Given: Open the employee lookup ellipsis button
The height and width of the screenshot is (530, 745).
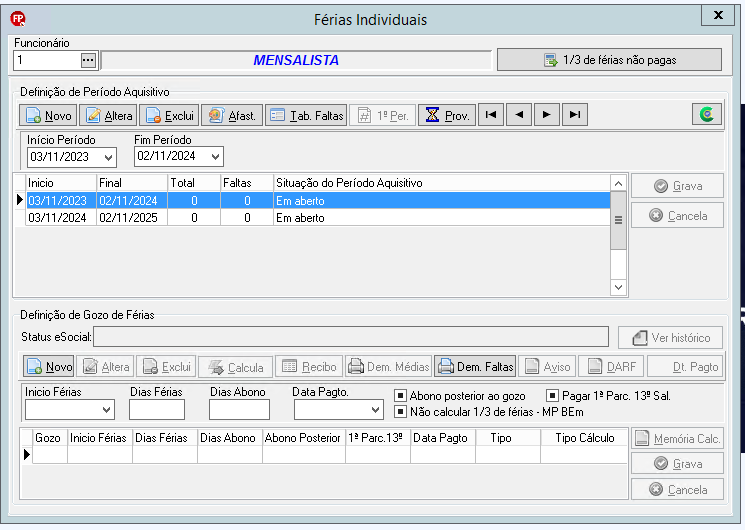Looking at the screenshot, I should click(88, 60).
